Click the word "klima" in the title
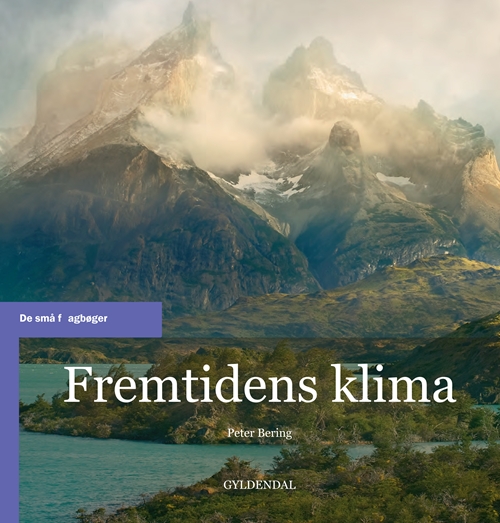Image resolution: width=500 pixels, height=523 pixels. click(x=394, y=385)
